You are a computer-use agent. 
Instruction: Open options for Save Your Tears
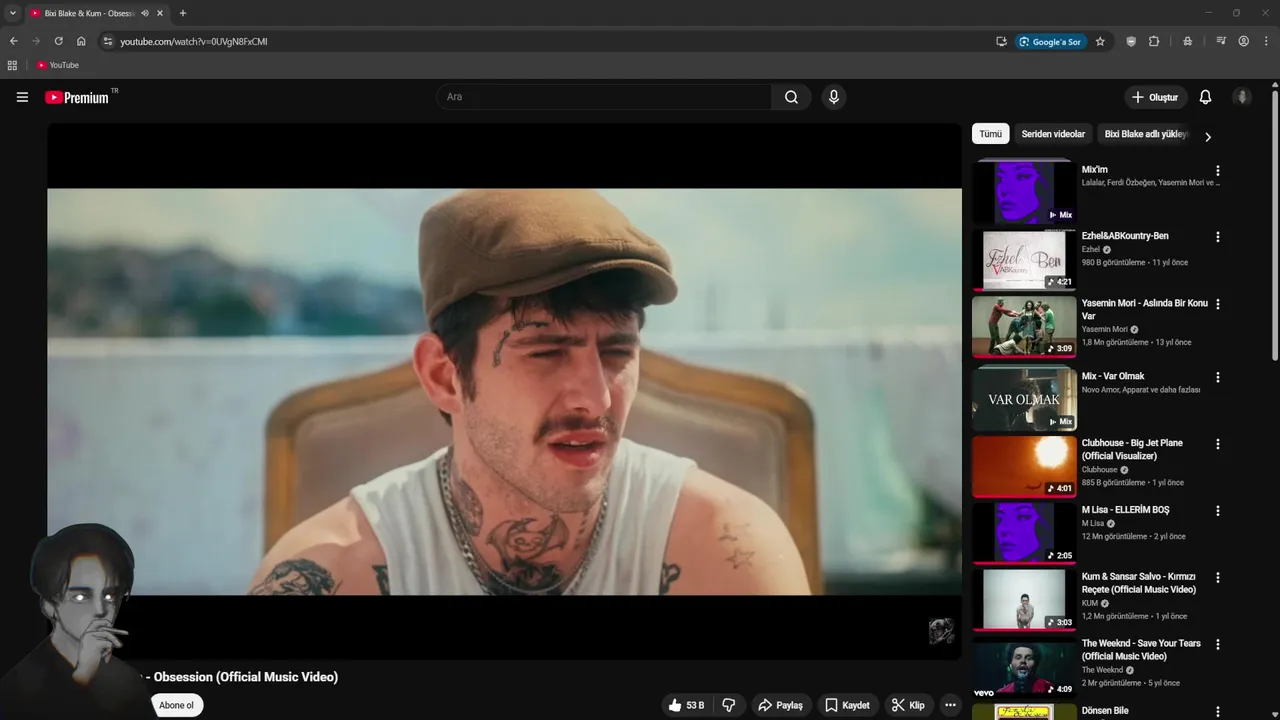point(1217,644)
